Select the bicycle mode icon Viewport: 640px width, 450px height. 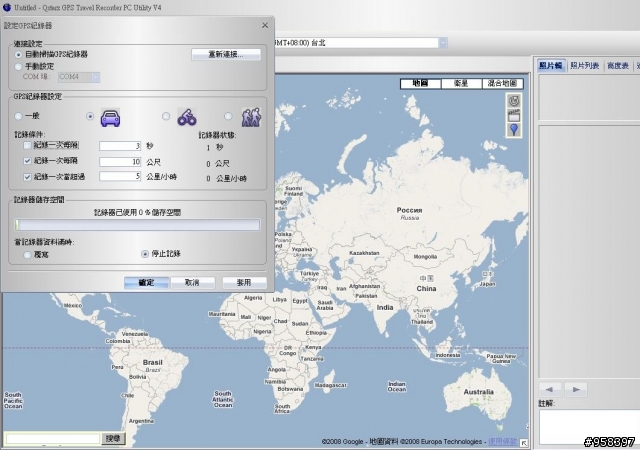tap(187, 117)
